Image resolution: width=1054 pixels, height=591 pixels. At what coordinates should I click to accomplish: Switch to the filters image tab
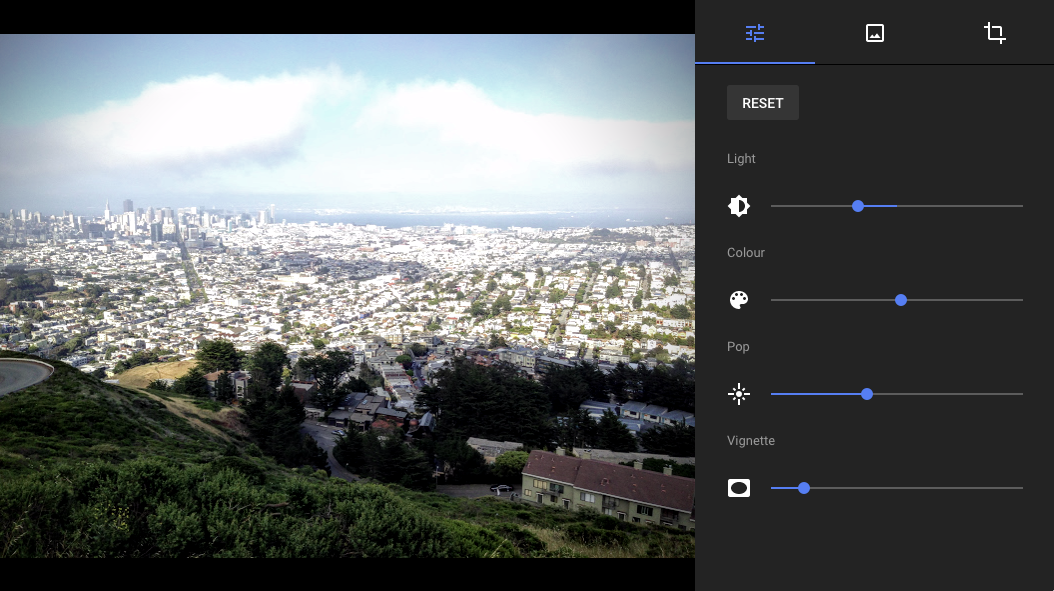(875, 33)
